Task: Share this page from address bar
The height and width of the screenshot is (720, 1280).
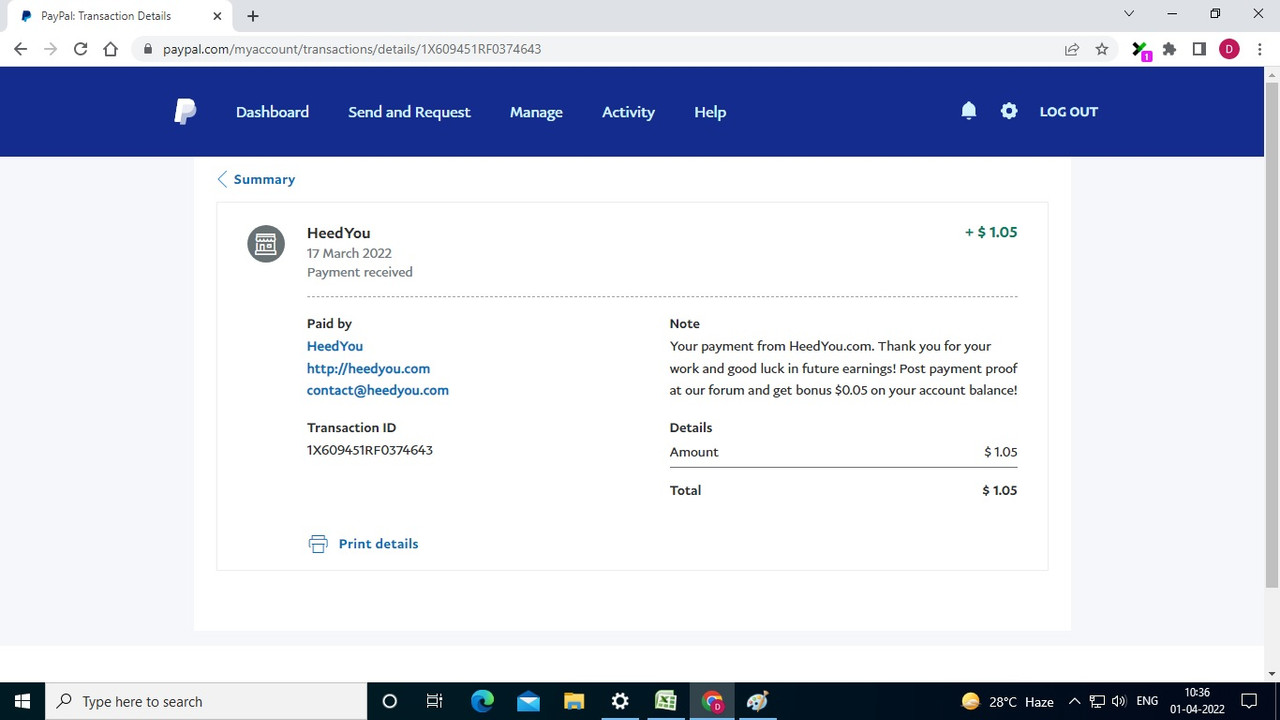Action: pyautogui.click(x=1072, y=49)
